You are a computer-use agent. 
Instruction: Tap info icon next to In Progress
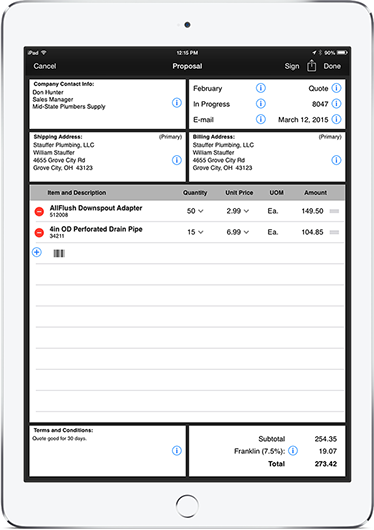(260, 103)
